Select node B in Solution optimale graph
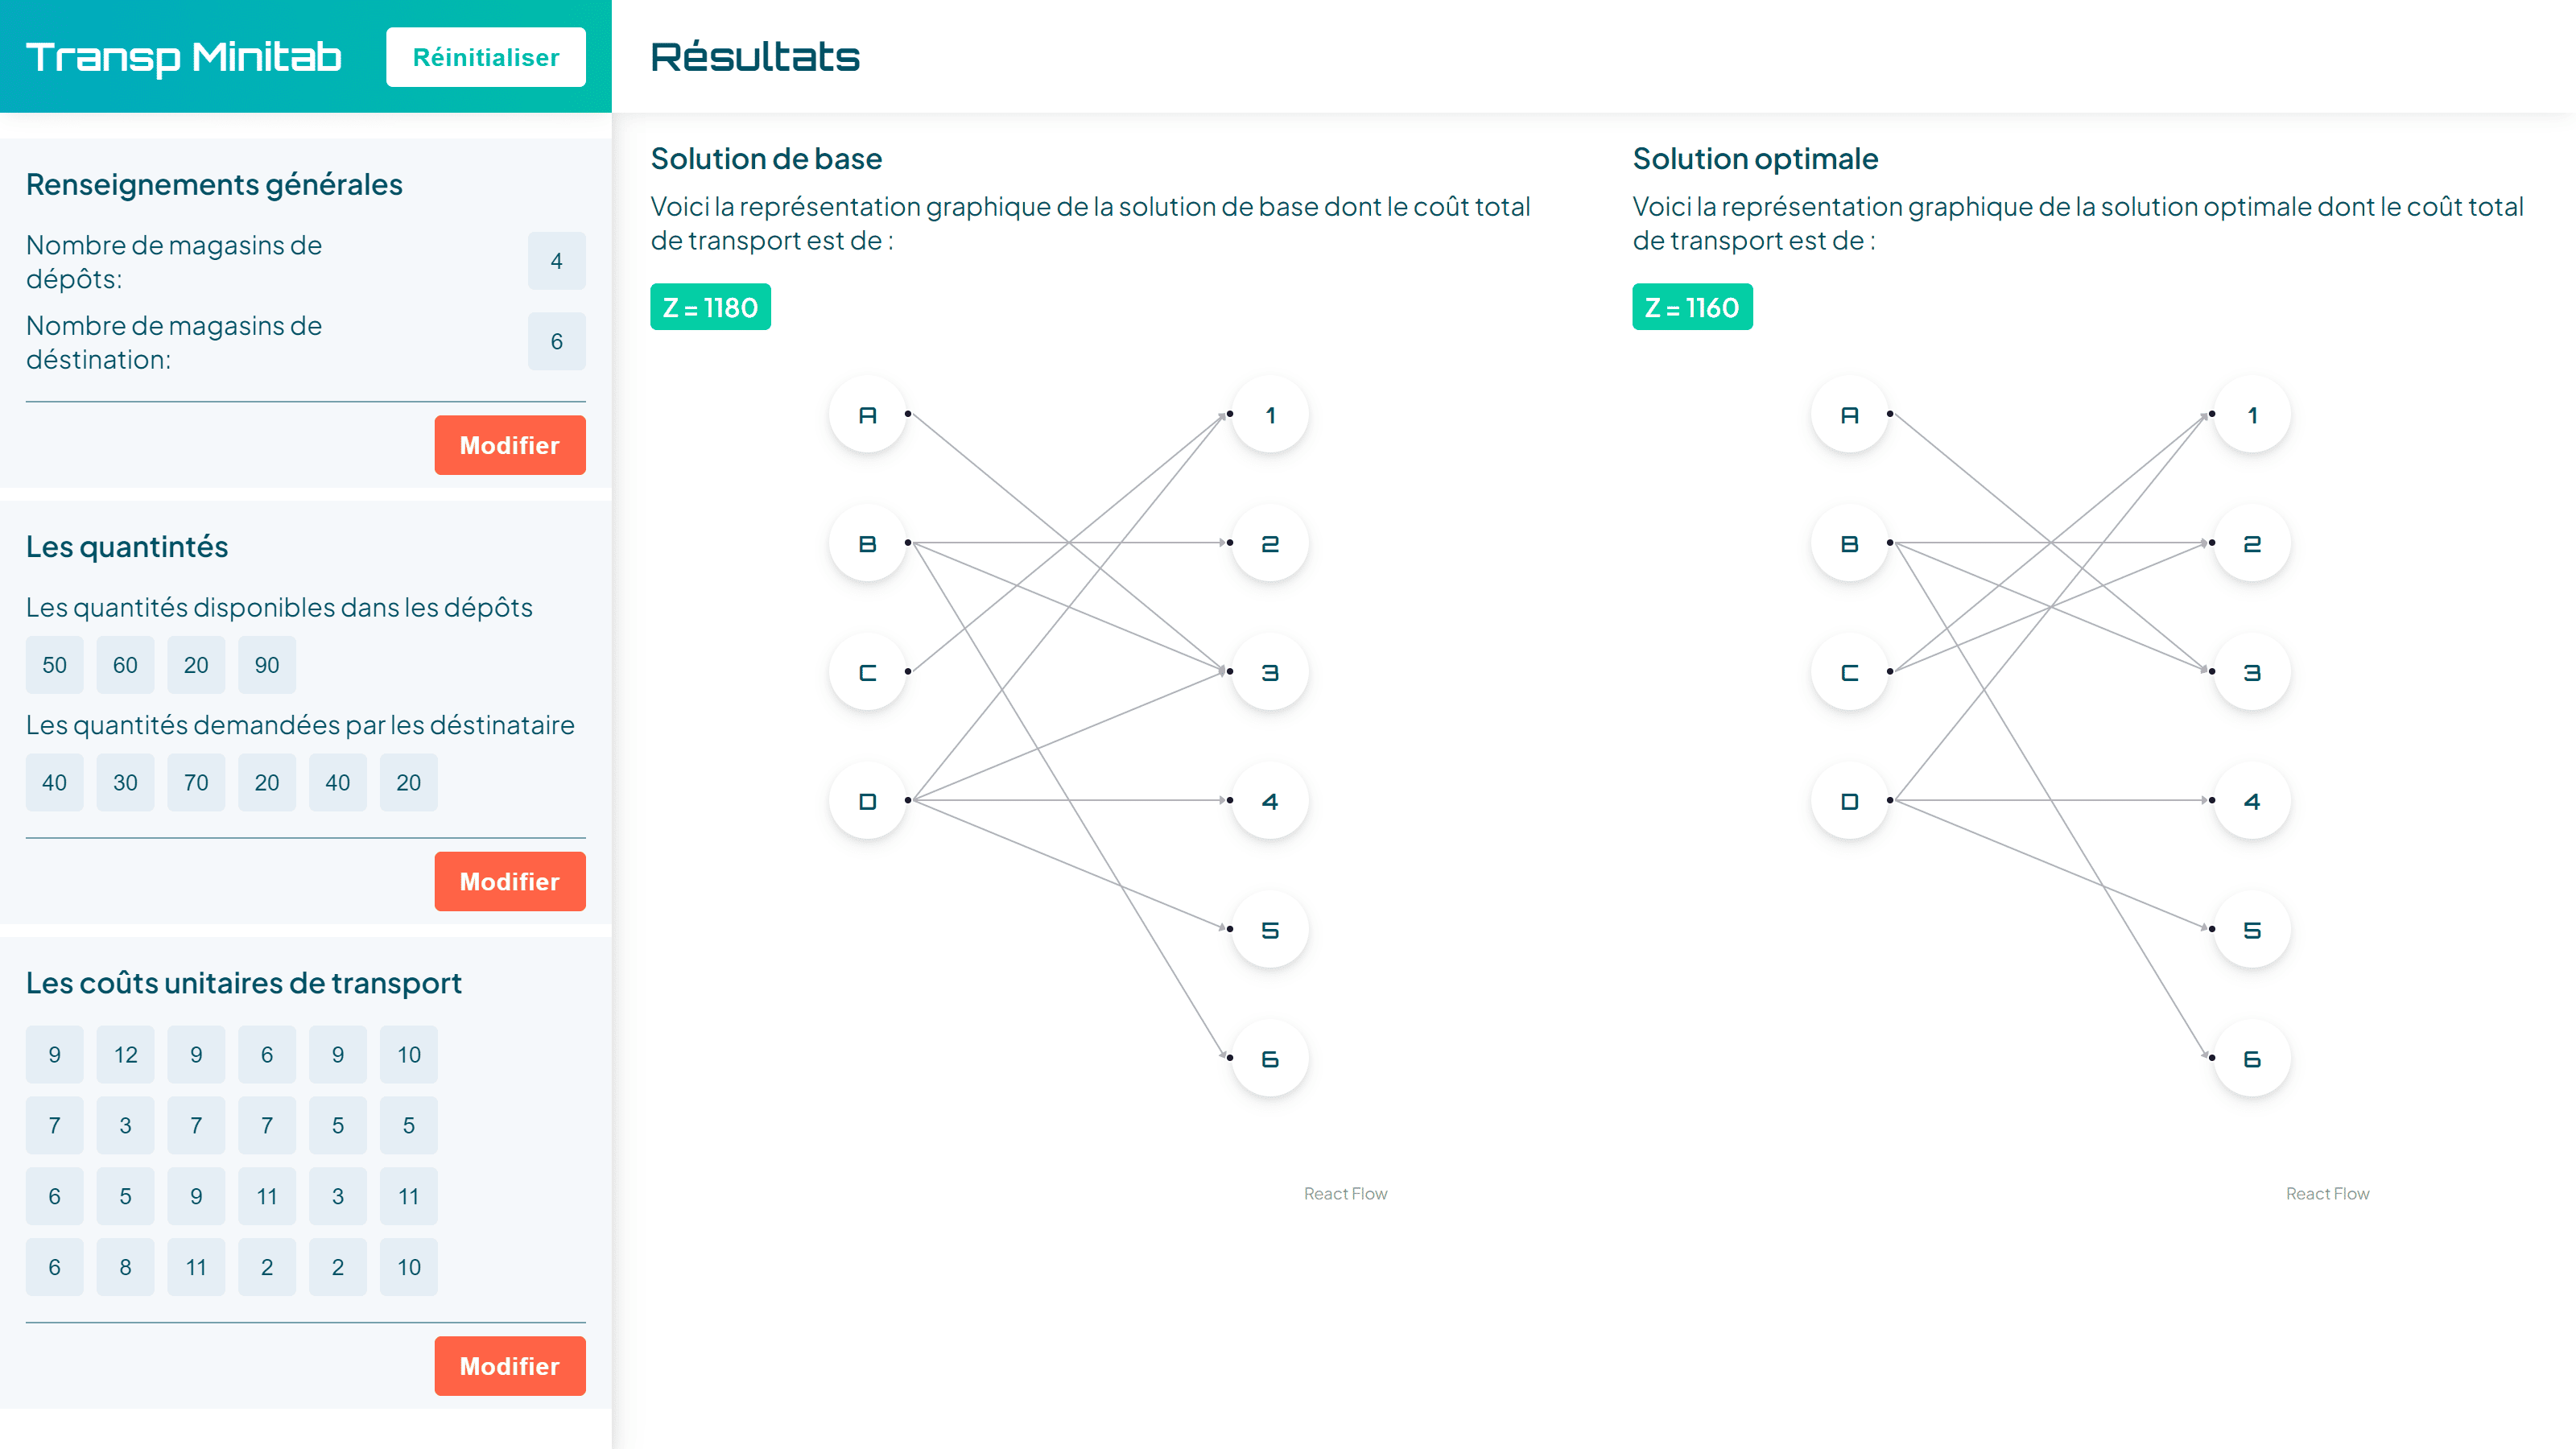 pos(1849,543)
